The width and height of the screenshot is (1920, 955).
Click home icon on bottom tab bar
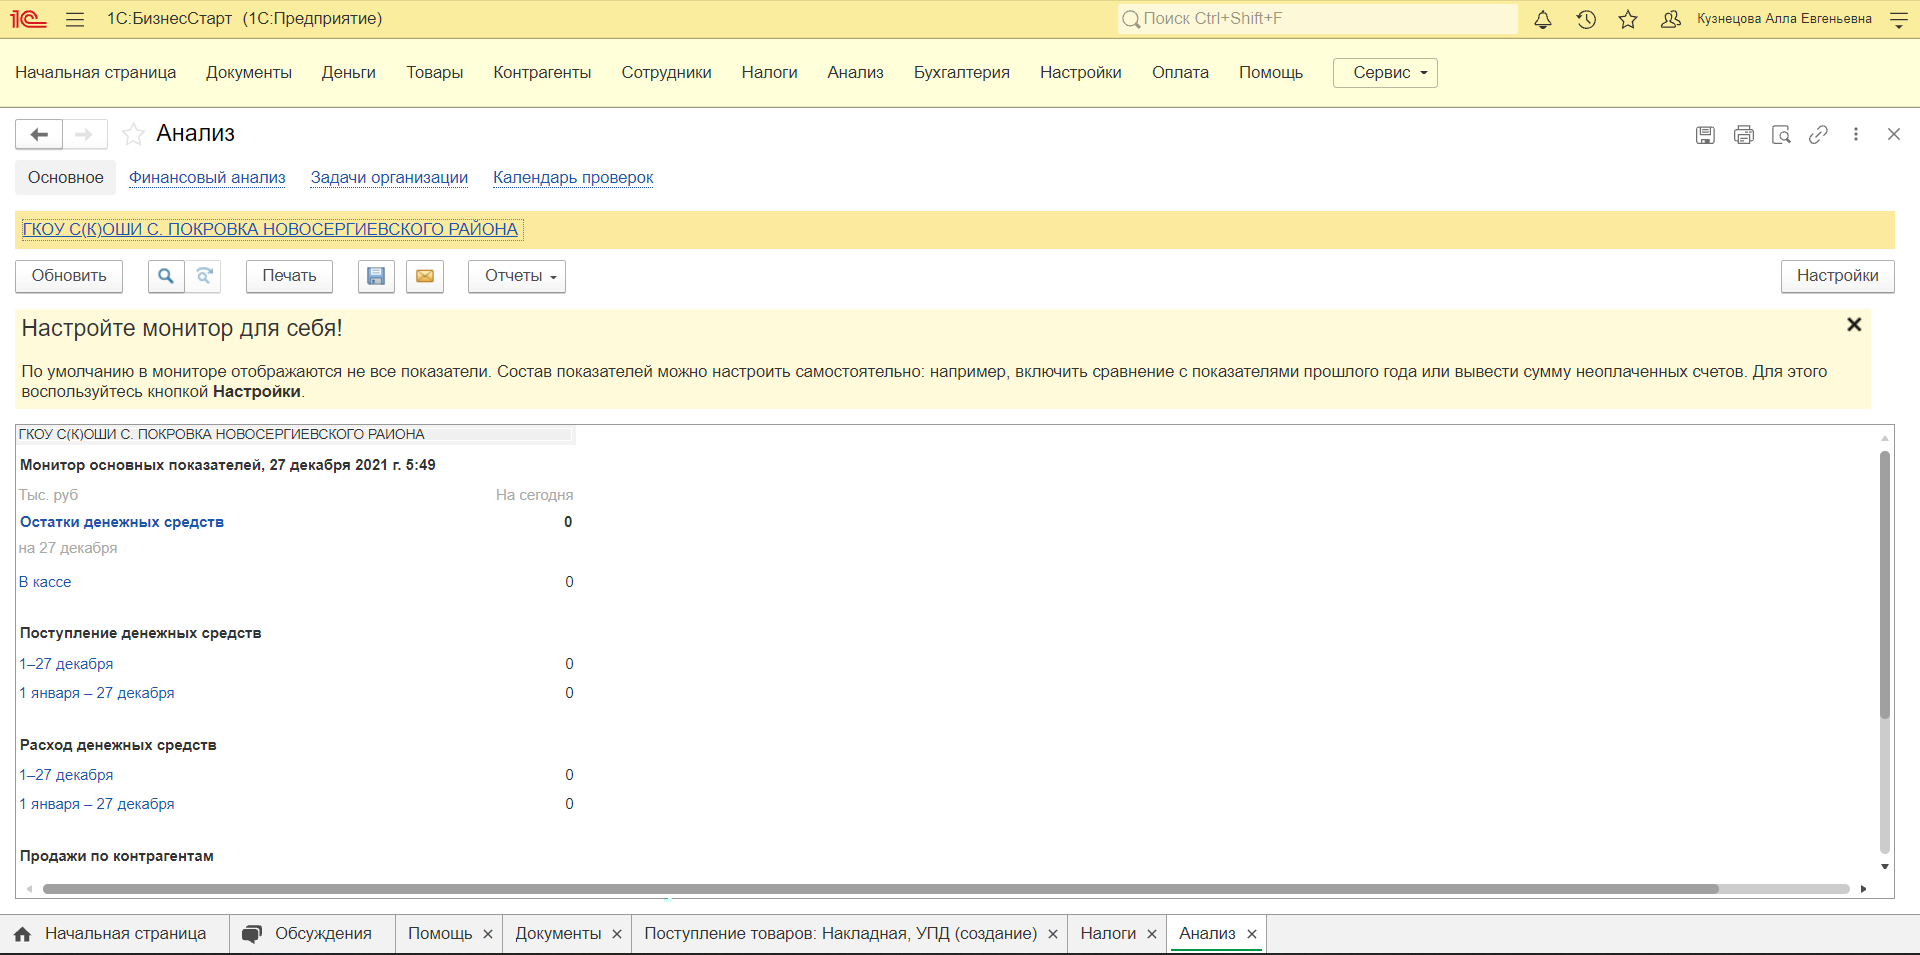[x=22, y=934]
